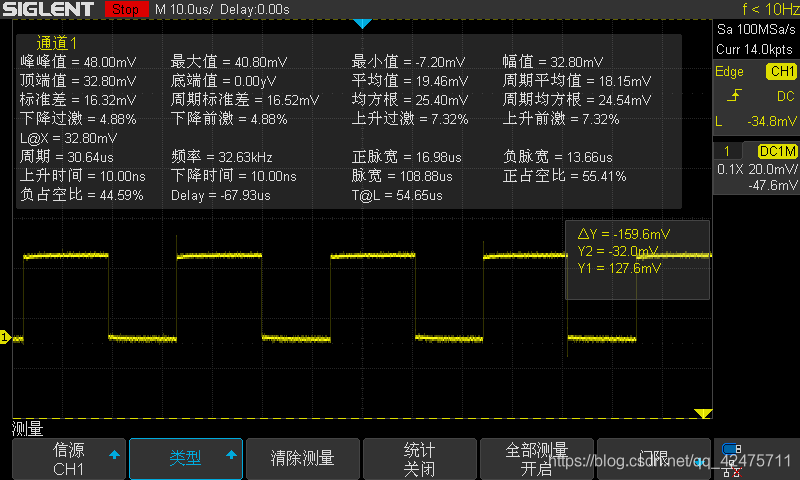The width and height of the screenshot is (800, 480).
Task: Open the 信源 CH1 source menu
Action: pyautogui.click(x=69, y=459)
